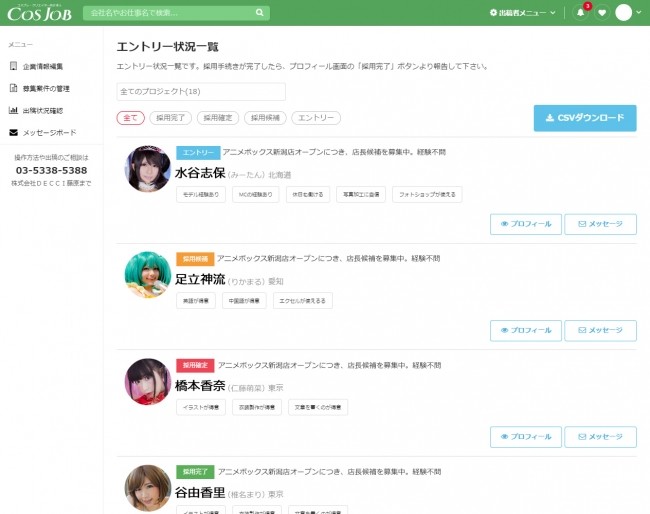The image size is (650, 514).
Task: Select the 全て filter pill
Action: 130,118
